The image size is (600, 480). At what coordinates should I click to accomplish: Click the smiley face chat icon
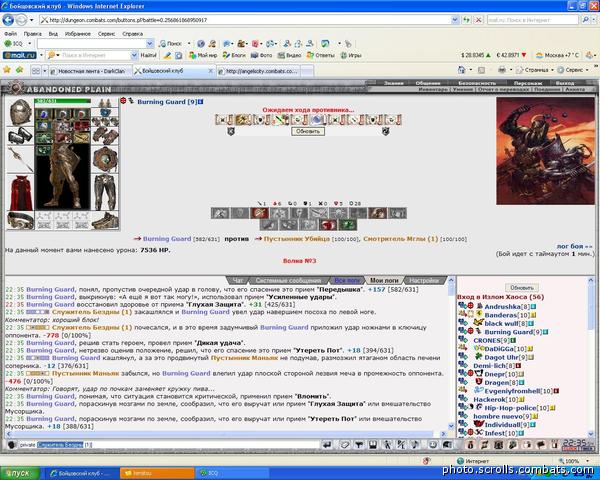pos(433,445)
